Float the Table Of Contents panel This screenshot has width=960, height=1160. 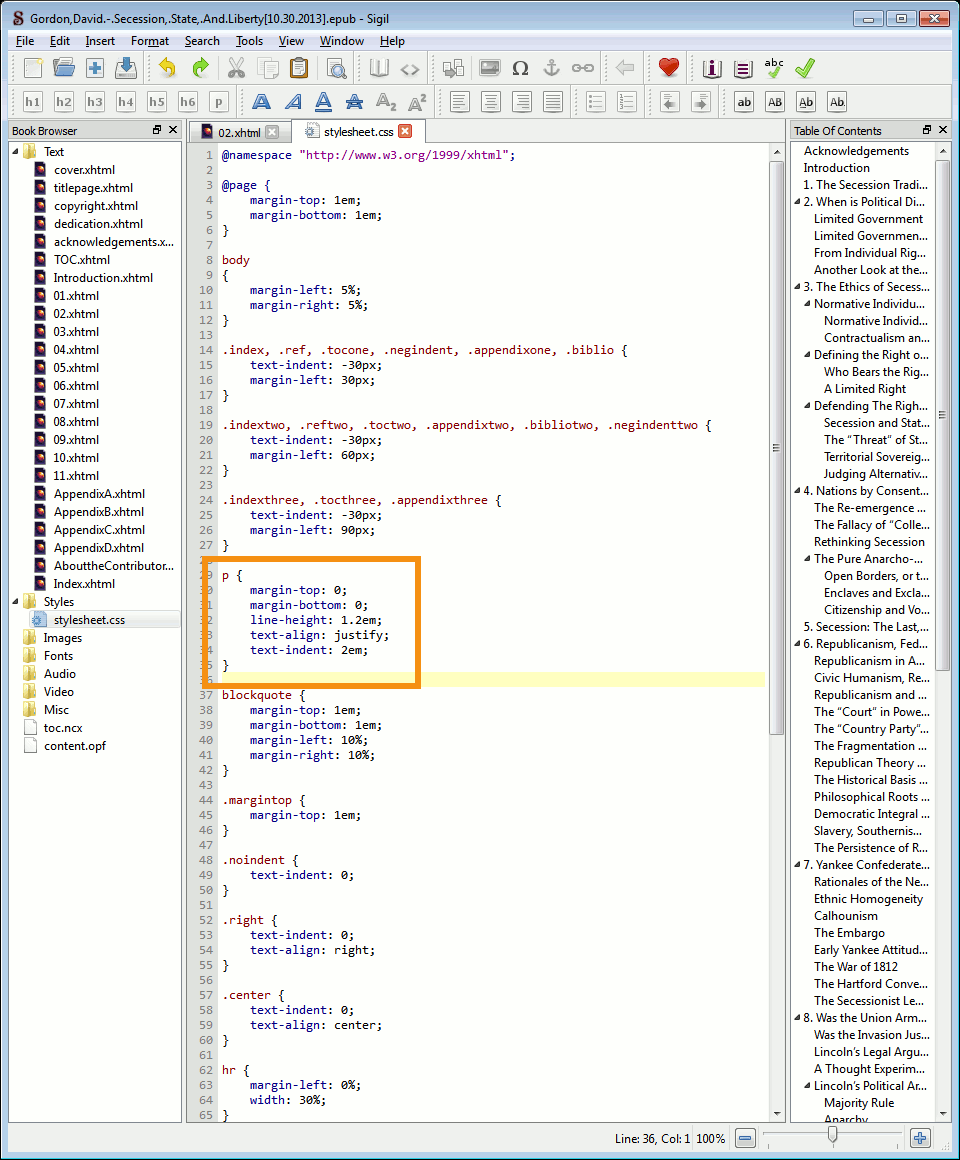pyautogui.click(x=927, y=130)
